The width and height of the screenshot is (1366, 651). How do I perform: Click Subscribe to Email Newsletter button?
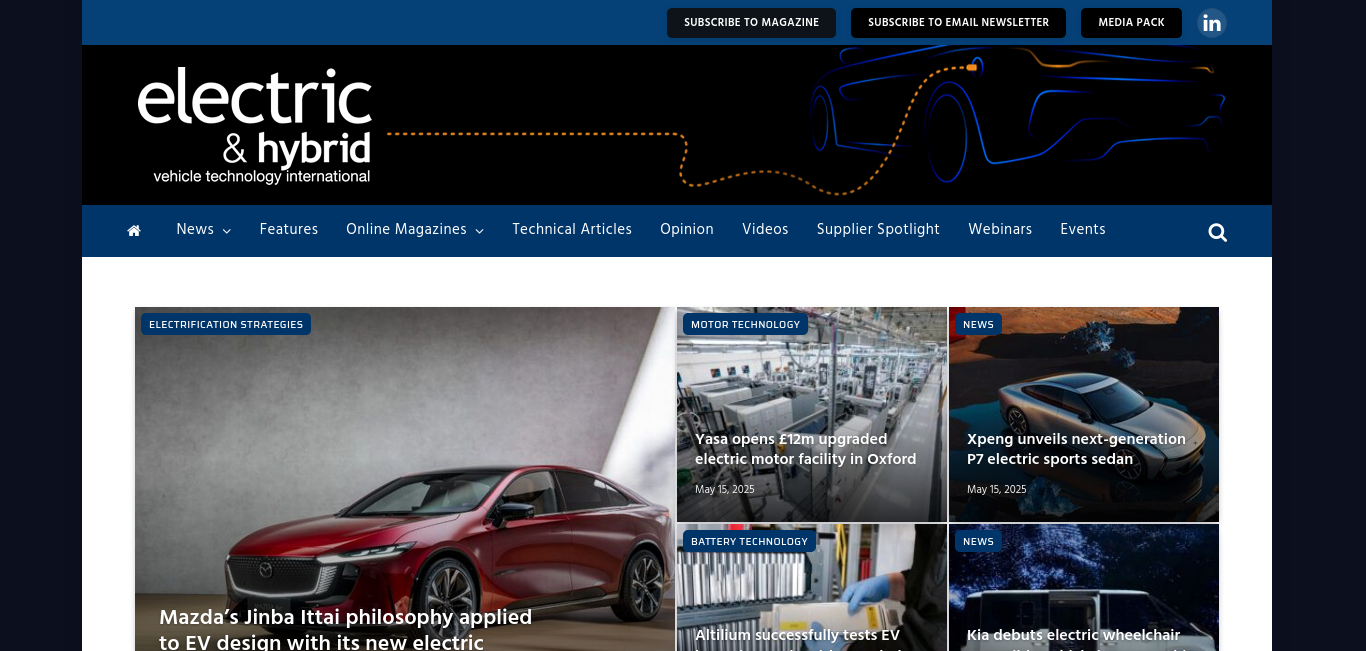(958, 23)
